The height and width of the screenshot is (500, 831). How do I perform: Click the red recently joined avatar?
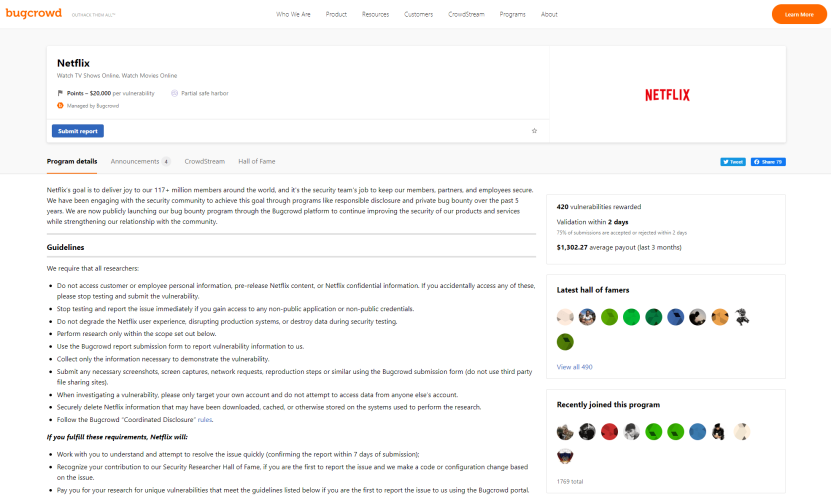(x=609, y=432)
